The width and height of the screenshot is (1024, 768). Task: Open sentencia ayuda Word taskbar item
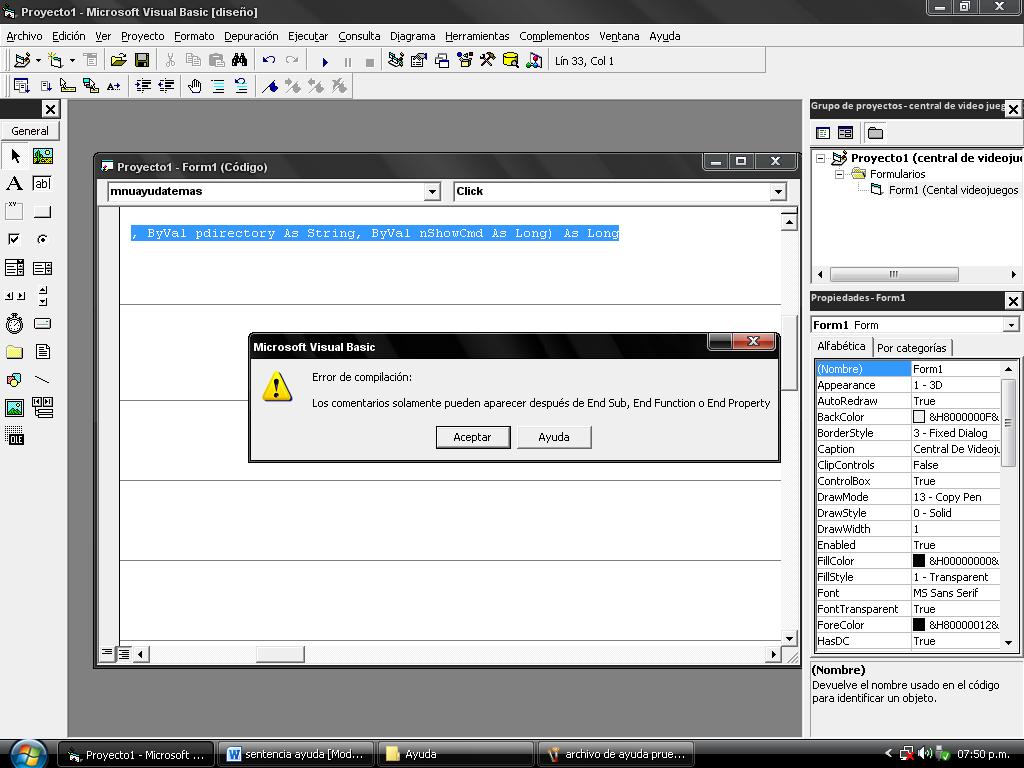[295, 754]
